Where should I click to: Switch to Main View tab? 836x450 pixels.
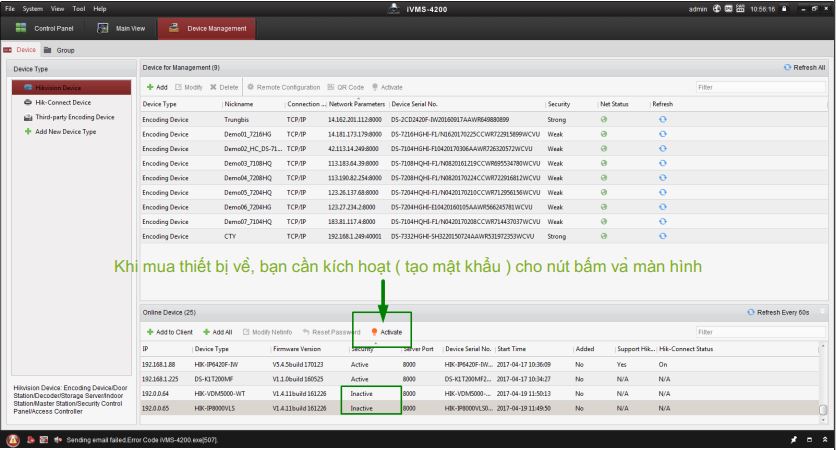pos(122,28)
